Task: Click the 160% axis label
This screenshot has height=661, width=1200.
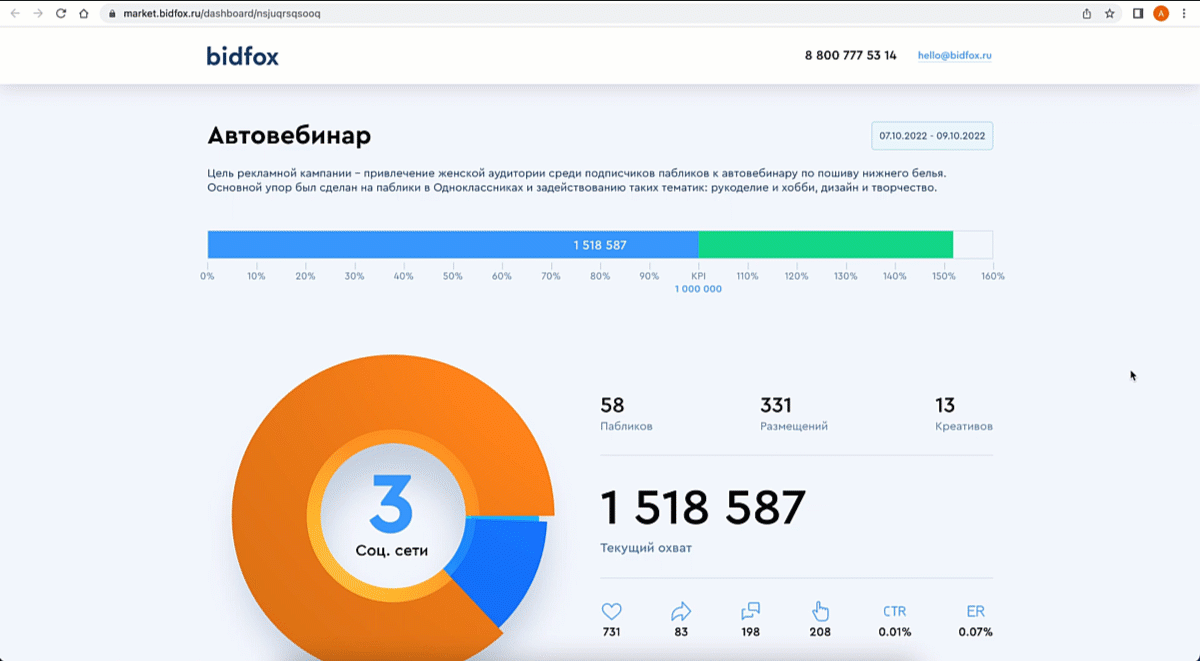Action: (993, 276)
